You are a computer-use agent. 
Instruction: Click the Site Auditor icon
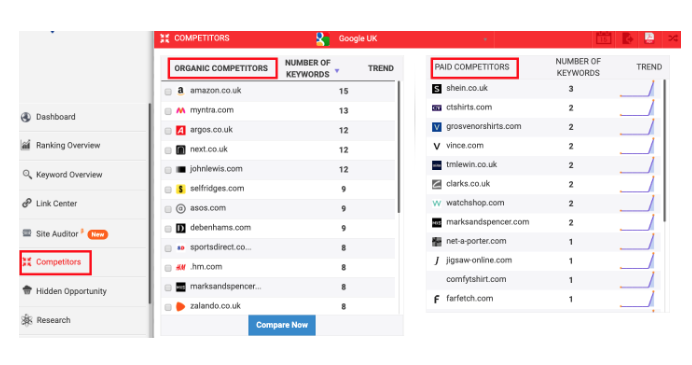coord(27,233)
